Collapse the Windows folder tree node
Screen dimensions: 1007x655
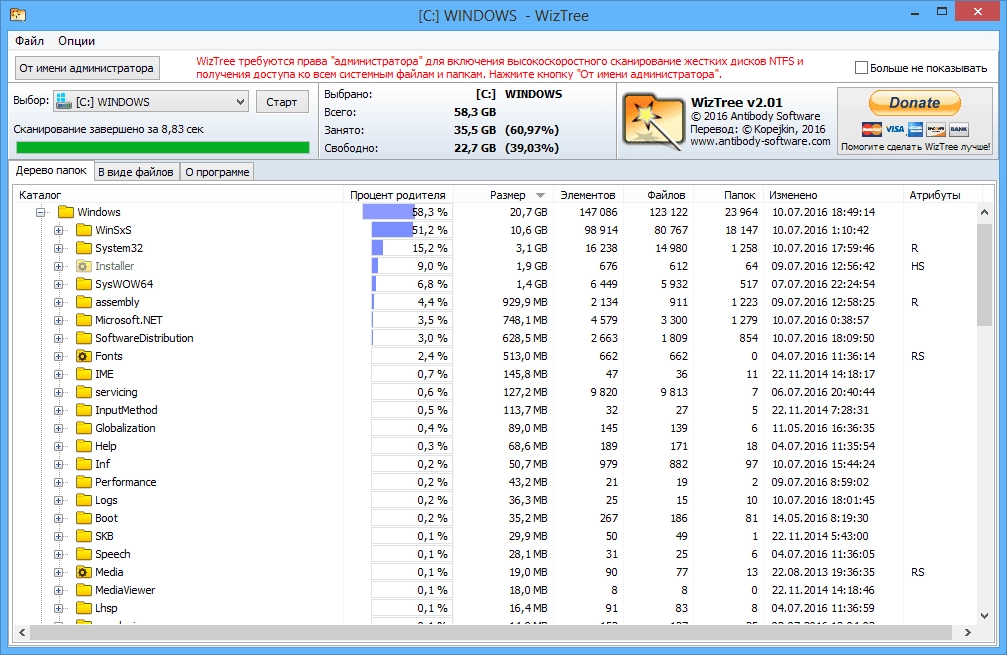pos(40,212)
